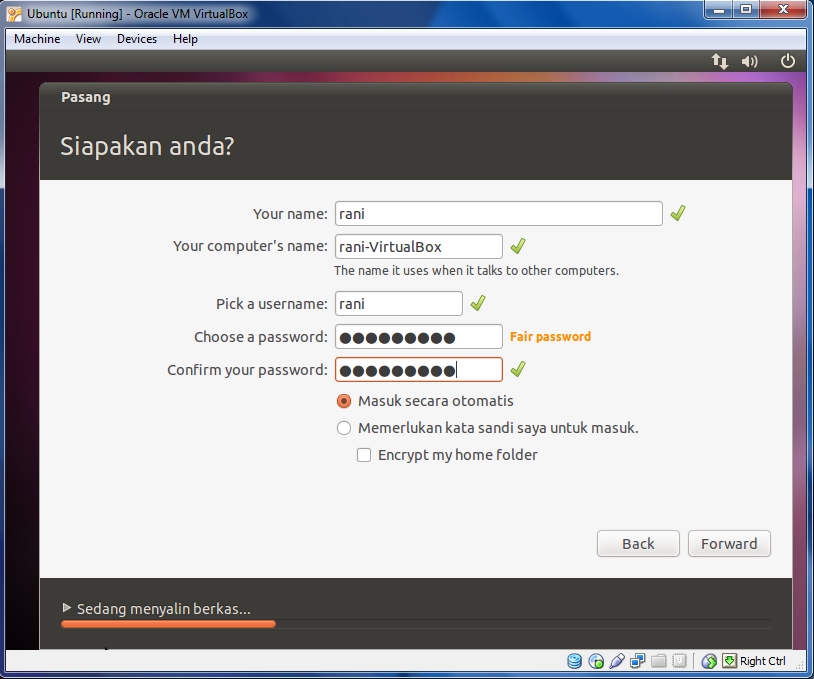Screen dimensions: 814x679
Task: Click the computer's name input field
Action: click(418, 246)
